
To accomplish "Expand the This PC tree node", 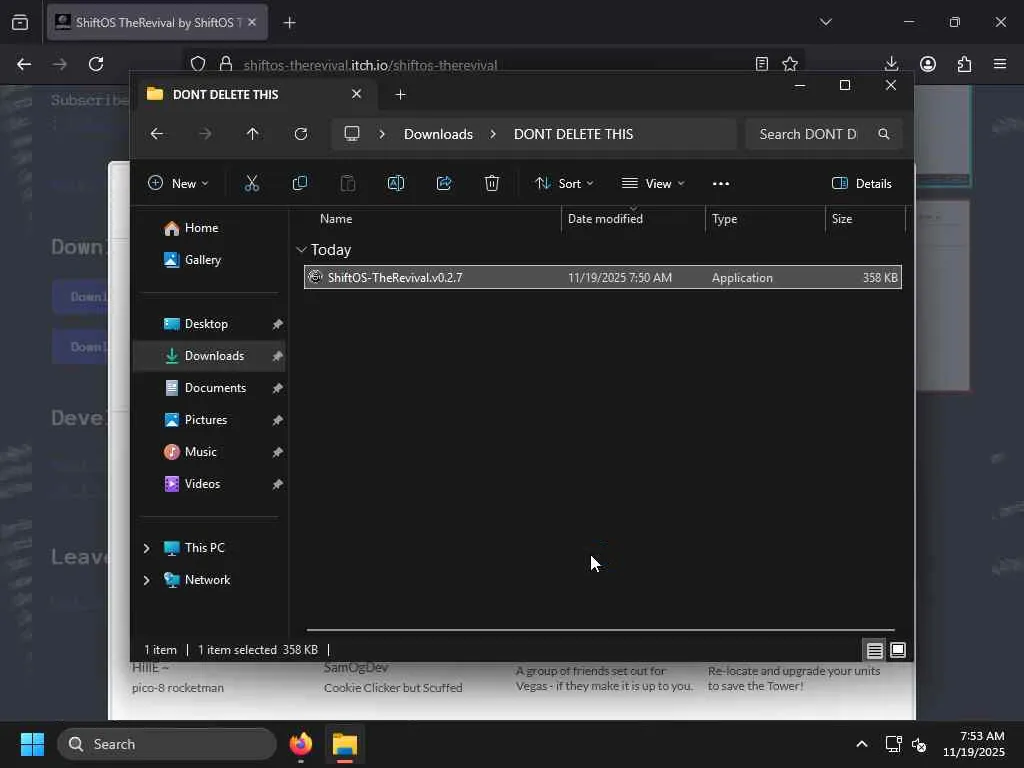I will [x=146, y=548].
